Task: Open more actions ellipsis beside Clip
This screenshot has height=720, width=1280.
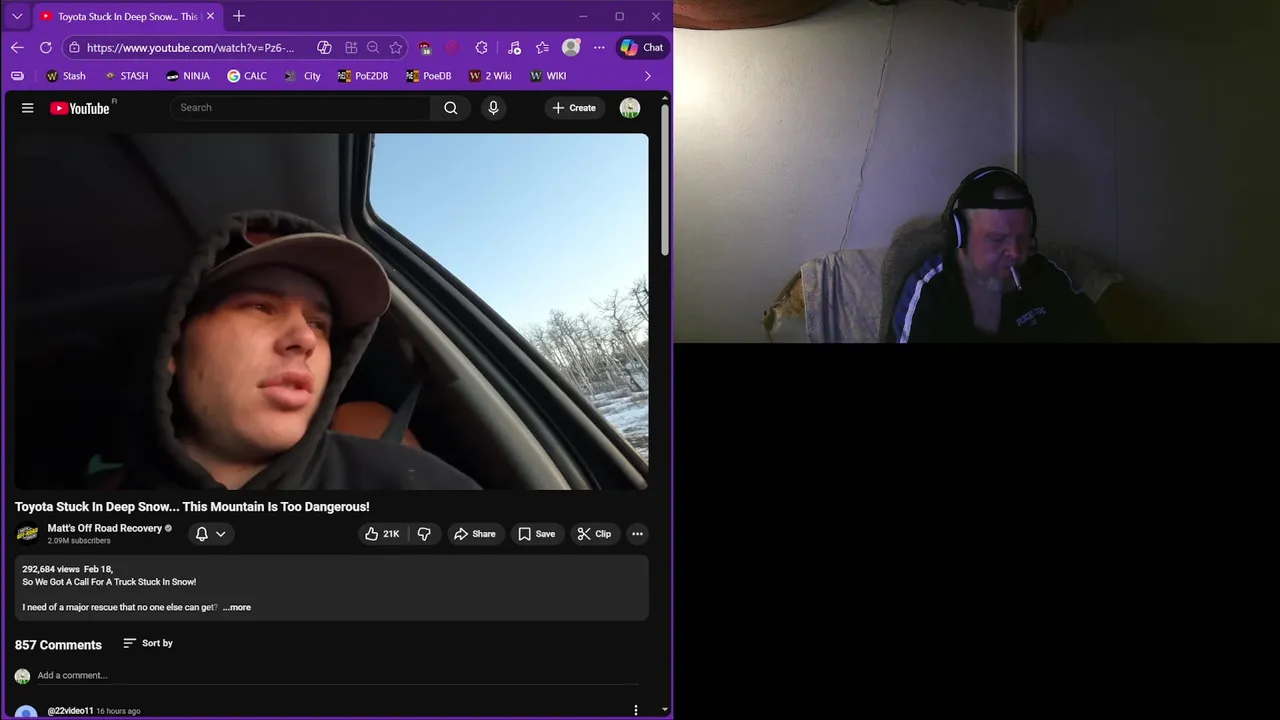Action: pos(637,534)
